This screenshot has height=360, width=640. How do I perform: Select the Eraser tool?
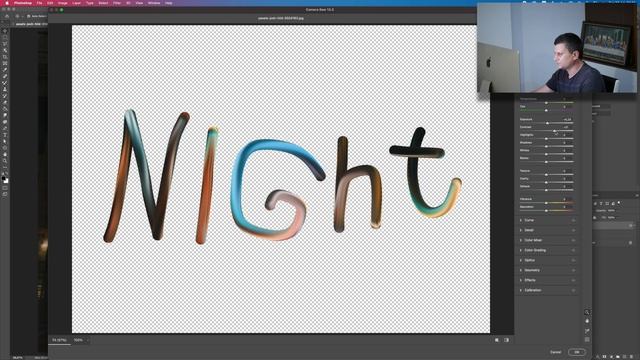click(5, 102)
